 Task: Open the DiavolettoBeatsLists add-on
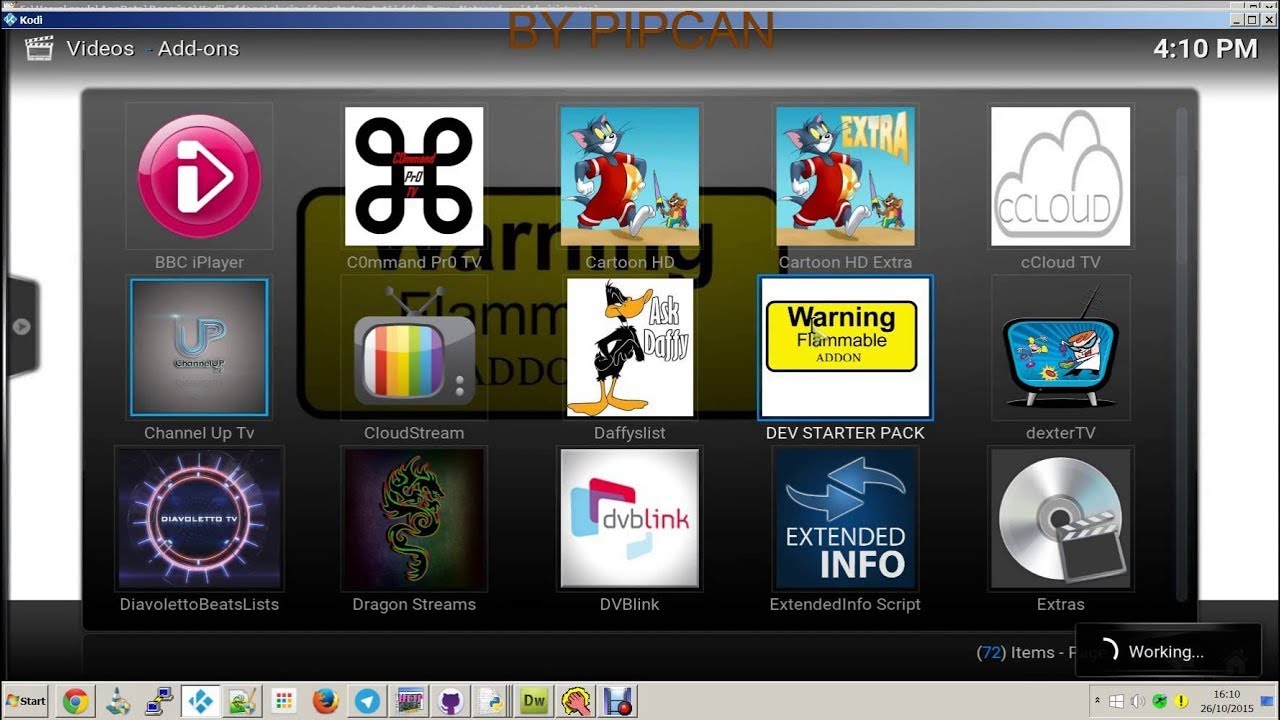[199, 518]
